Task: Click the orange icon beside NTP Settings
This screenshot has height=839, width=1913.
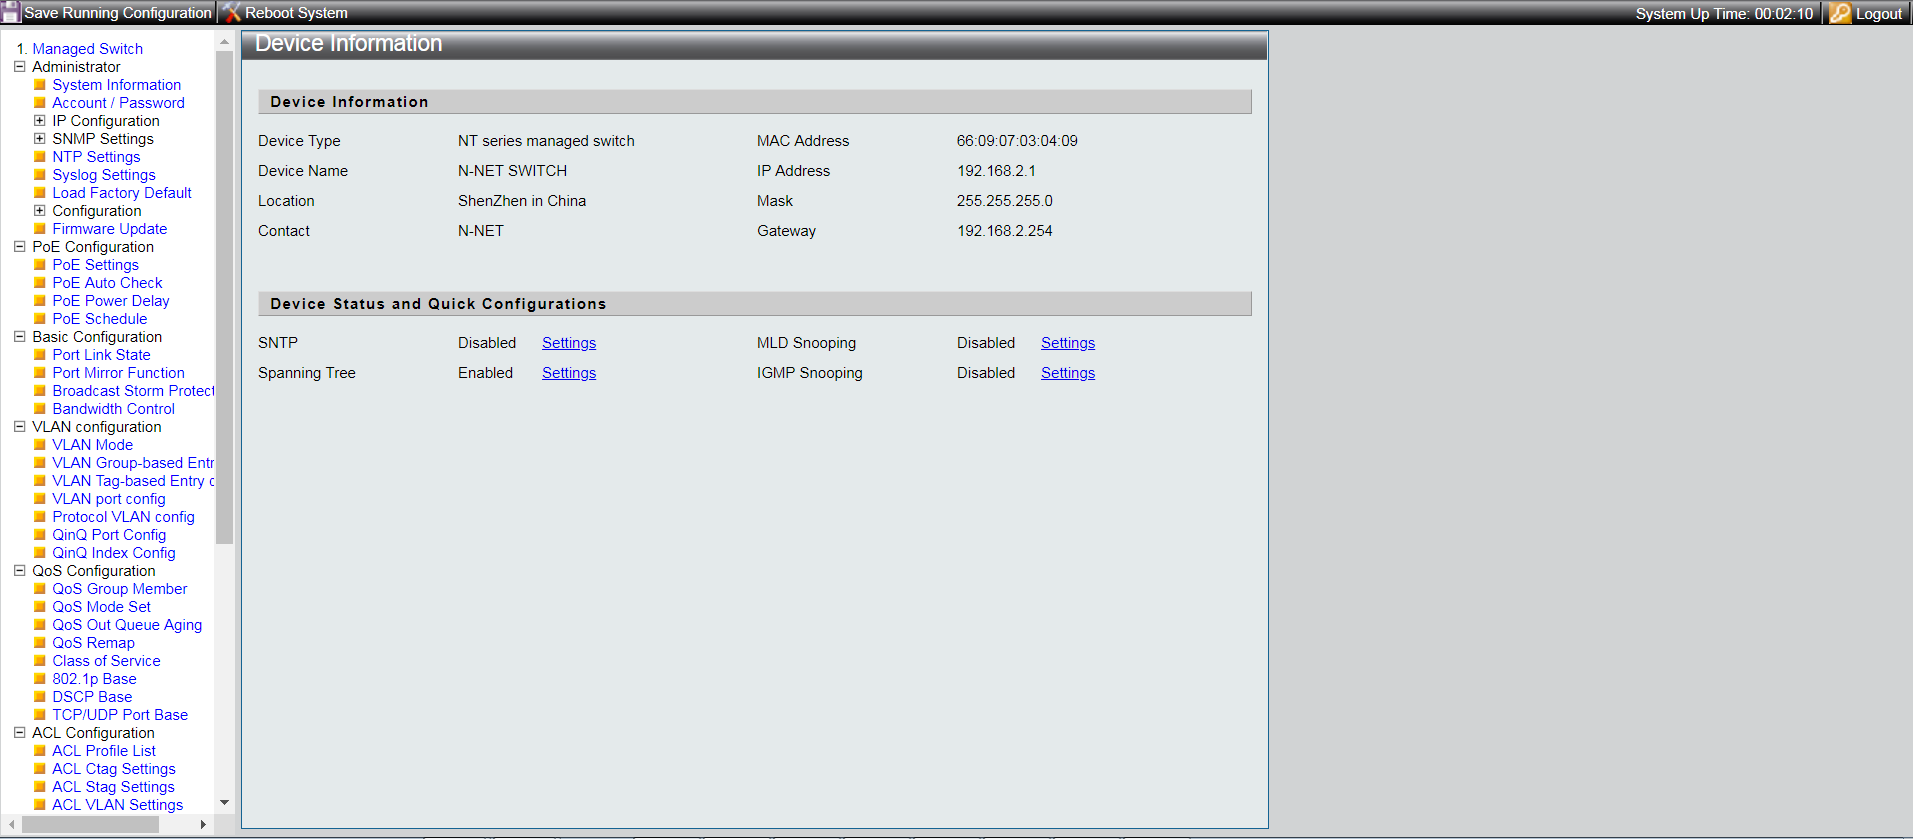Action: pos(40,157)
